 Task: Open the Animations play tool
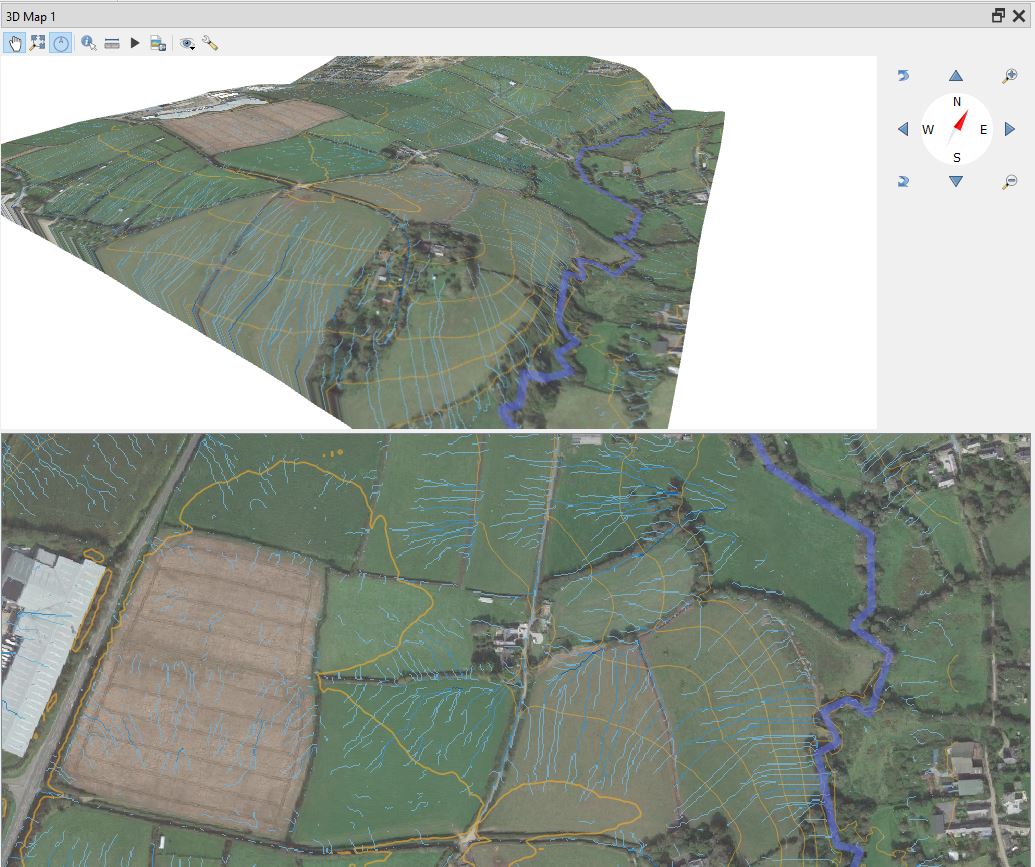(x=135, y=43)
